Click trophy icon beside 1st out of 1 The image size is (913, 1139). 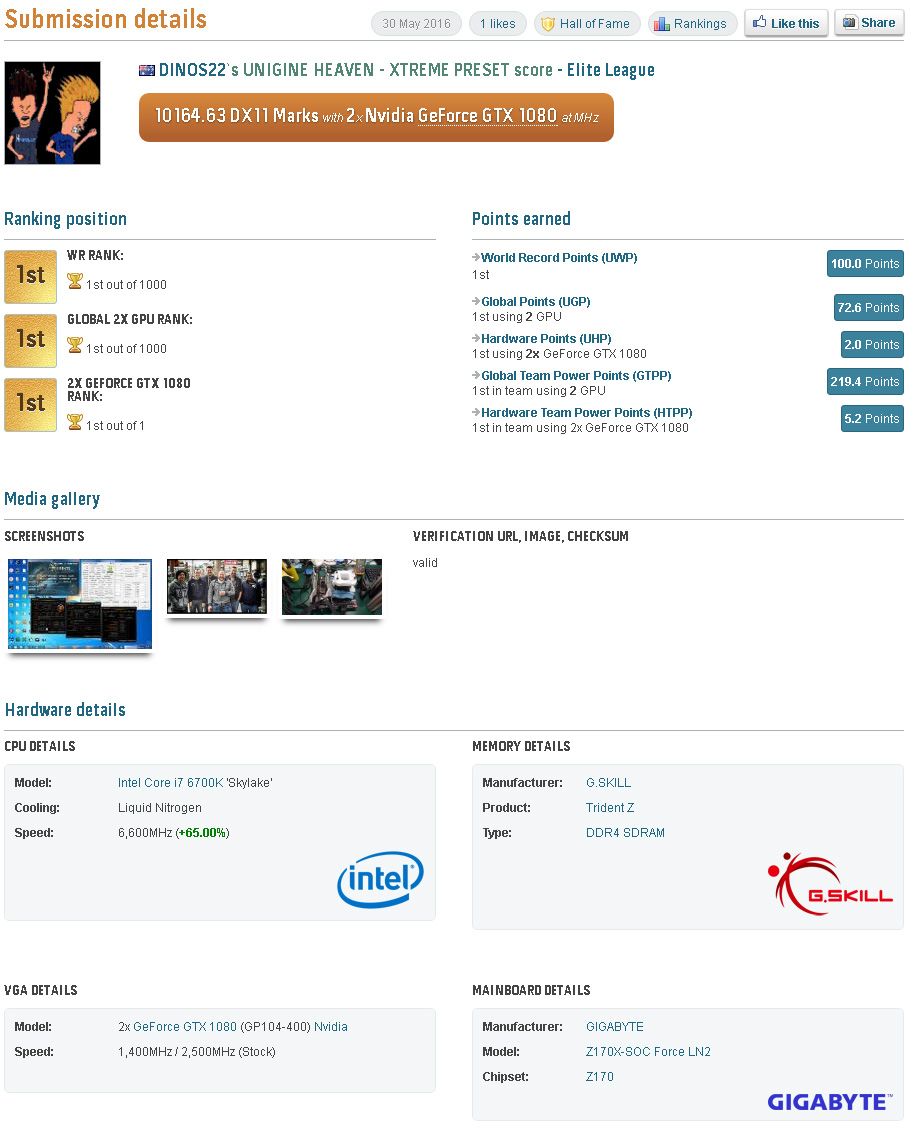[x=75, y=422]
